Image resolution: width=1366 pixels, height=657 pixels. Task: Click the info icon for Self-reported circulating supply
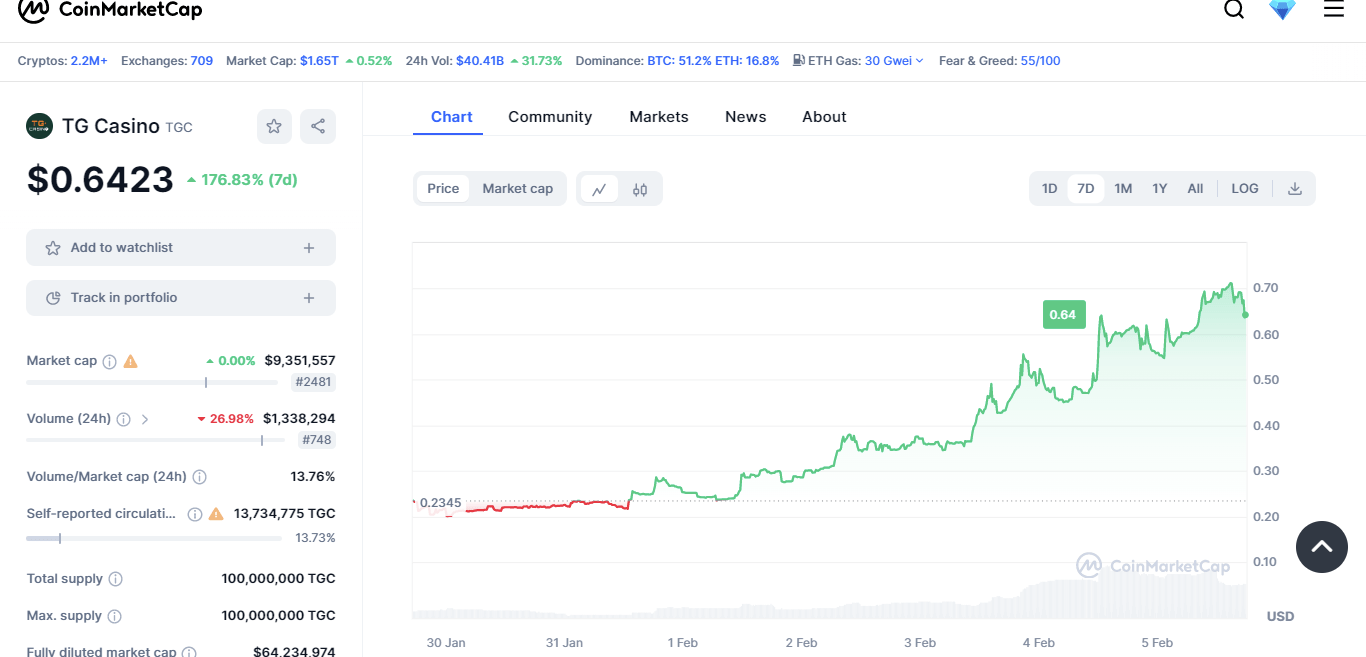click(195, 514)
